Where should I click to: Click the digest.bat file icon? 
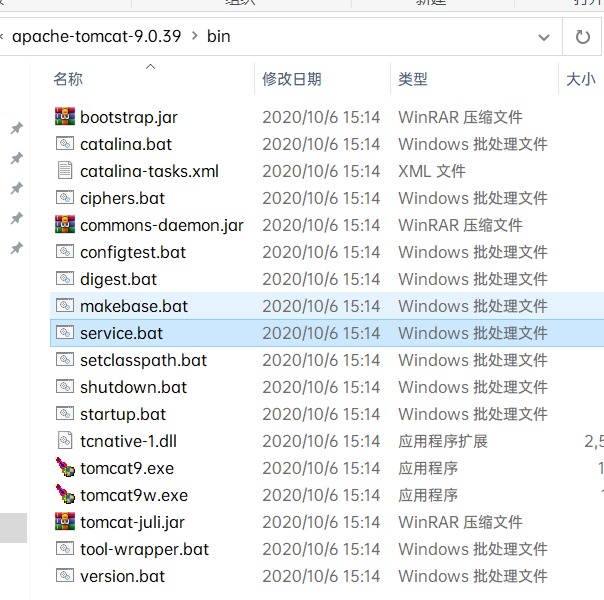click(65, 278)
